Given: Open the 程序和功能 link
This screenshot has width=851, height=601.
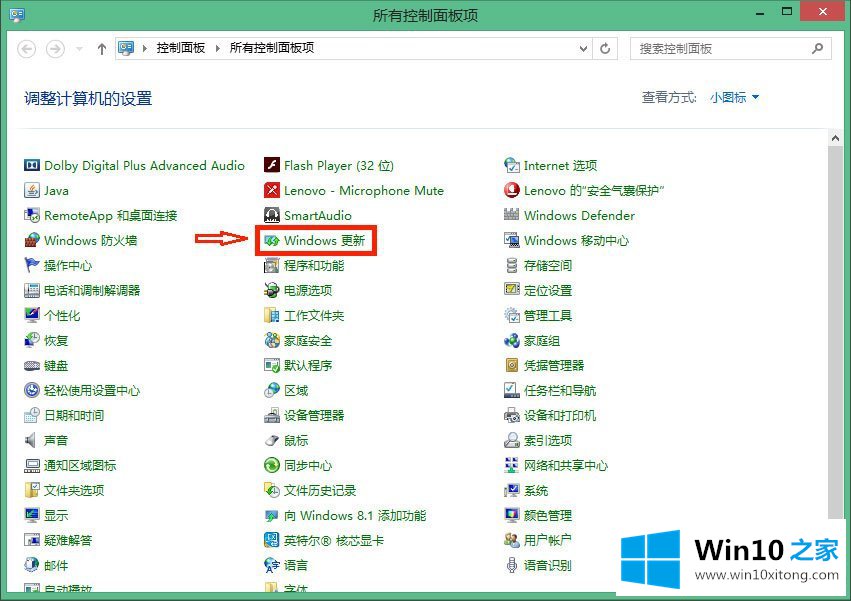Looking at the screenshot, I should click(x=314, y=265).
